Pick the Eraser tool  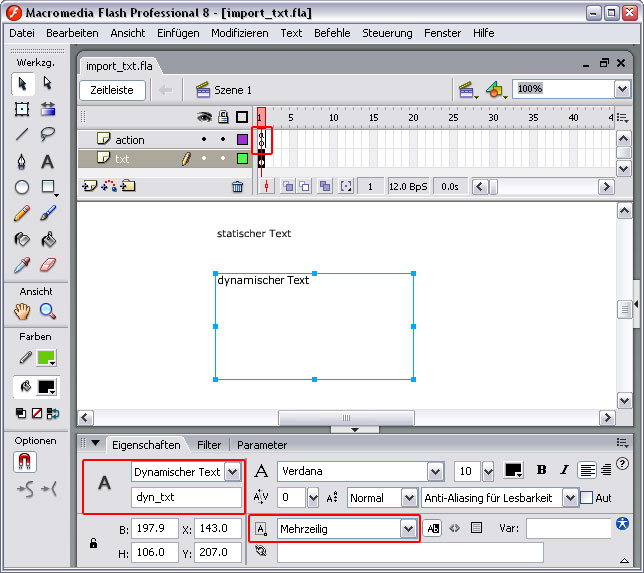[x=48, y=265]
